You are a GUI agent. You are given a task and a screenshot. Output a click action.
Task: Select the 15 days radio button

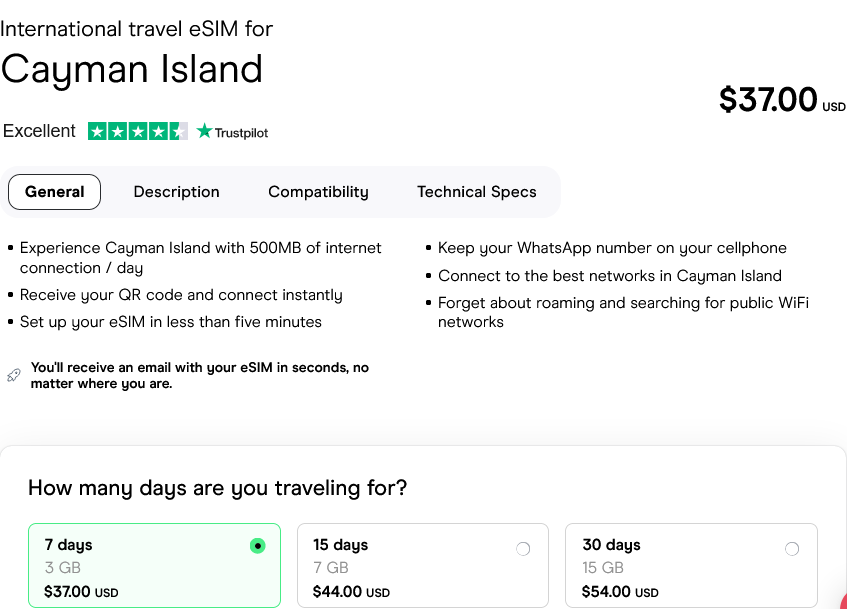[x=523, y=549]
